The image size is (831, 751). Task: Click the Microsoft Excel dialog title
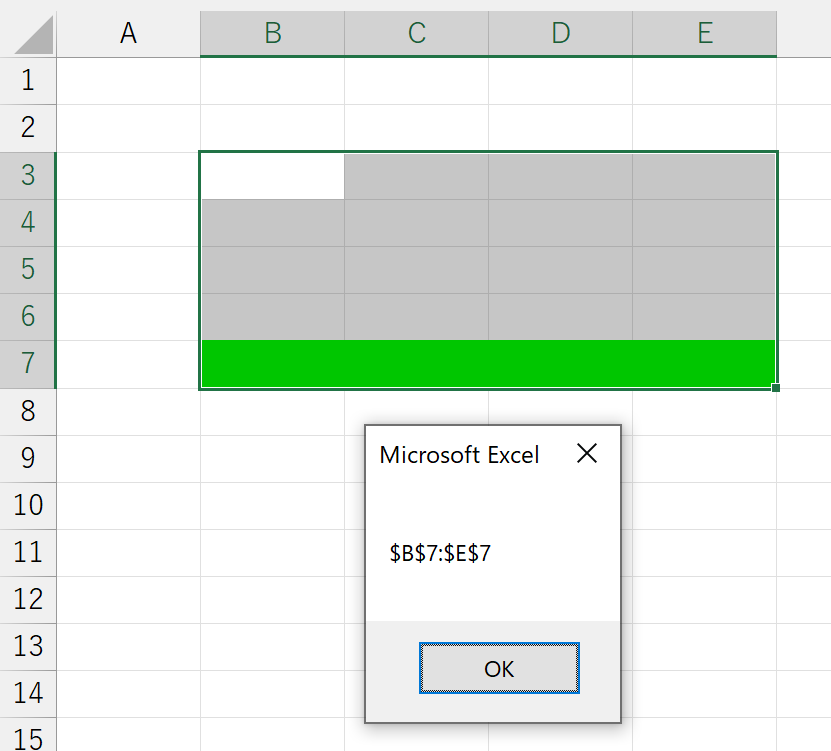click(x=459, y=455)
